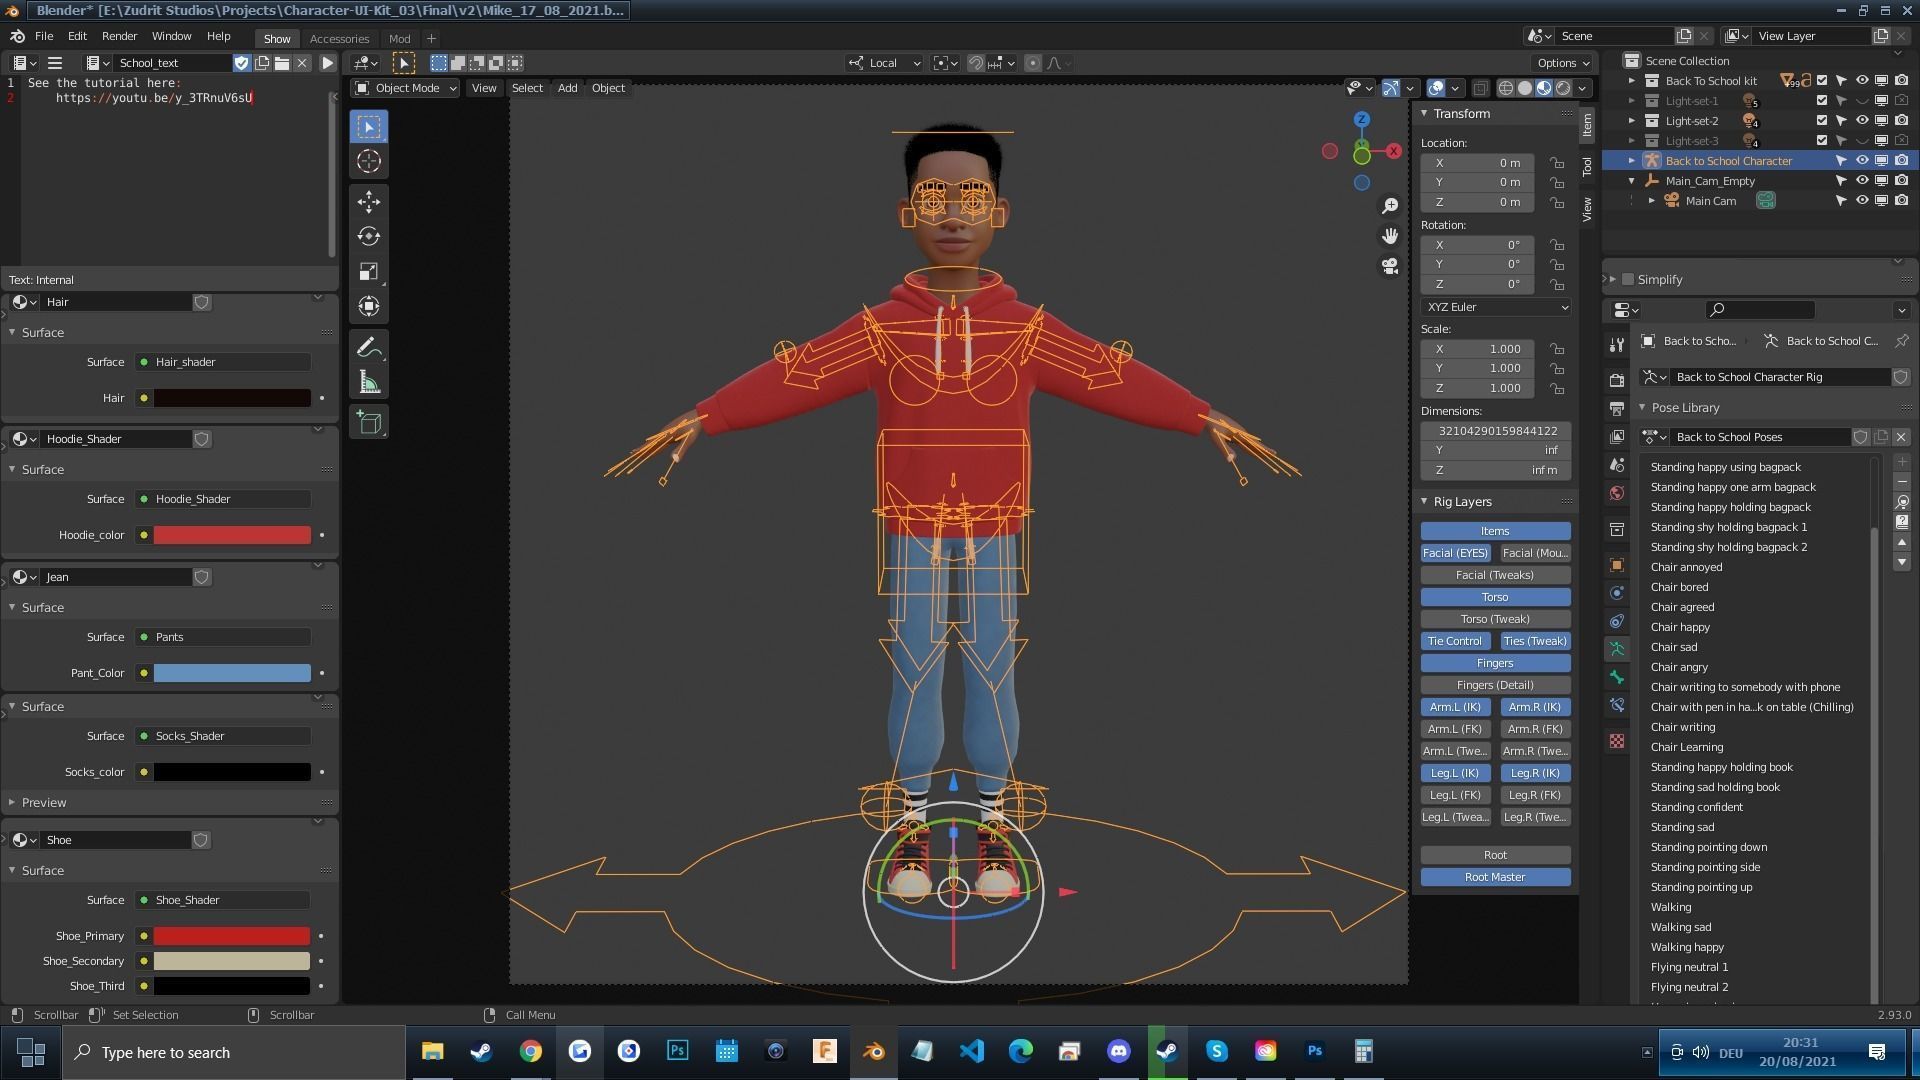Open Render properties tab icon
The height and width of the screenshot is (1080, 1920).
coord(1617,381)
